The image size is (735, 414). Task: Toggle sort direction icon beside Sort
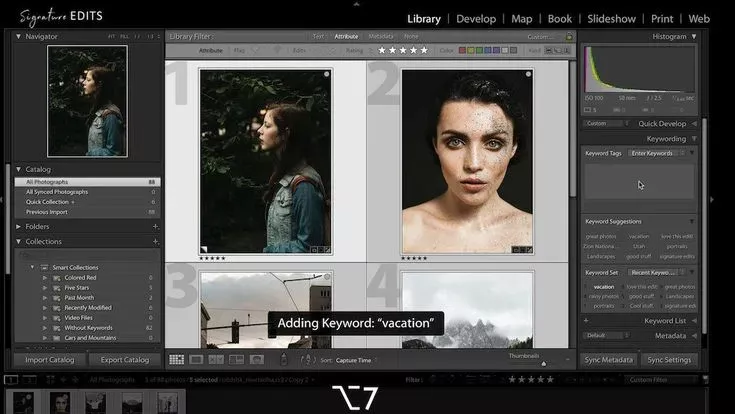pyautogui.click(x=308, y=360)
